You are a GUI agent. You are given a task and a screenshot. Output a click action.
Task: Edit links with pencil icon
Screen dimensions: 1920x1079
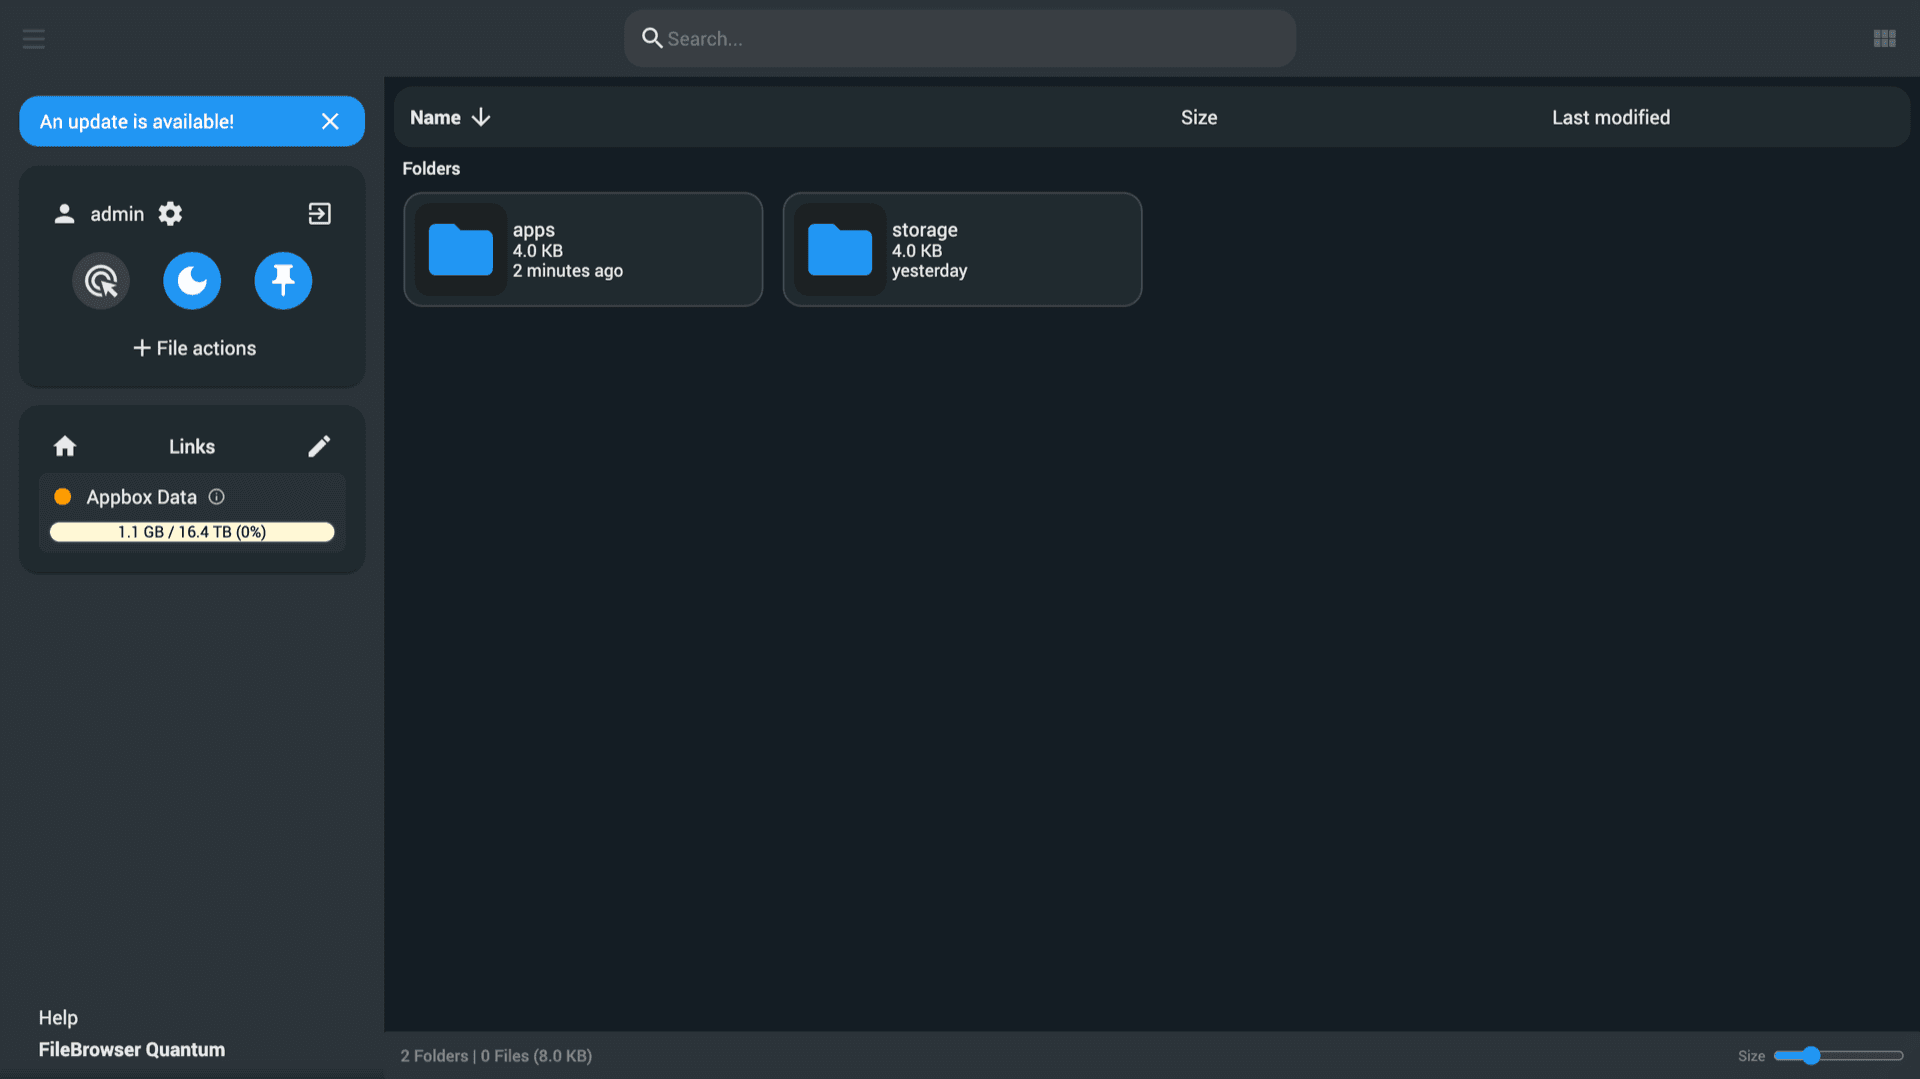319,446
